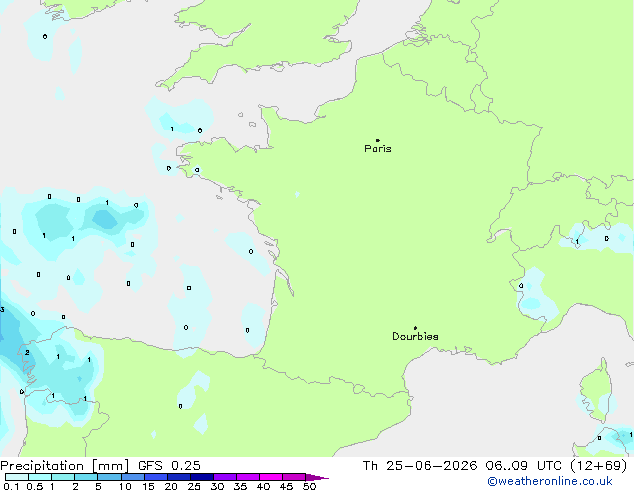Click the '06..09 UTC' time range text

click(524, 466)
